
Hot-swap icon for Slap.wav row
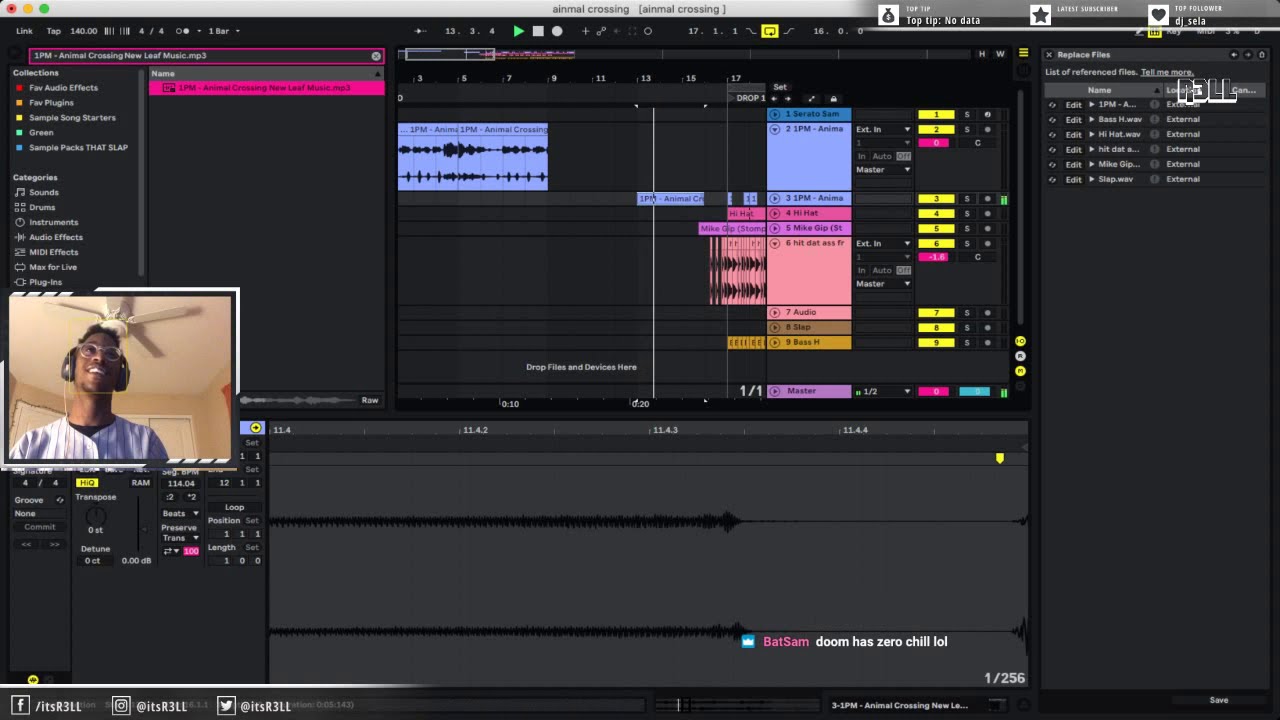pos(1052,179)
